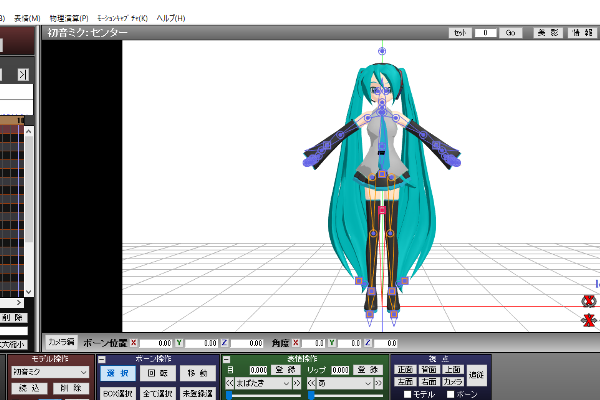Click the 読込 model load button
This screenshot has width=600, height=400.
29,388
